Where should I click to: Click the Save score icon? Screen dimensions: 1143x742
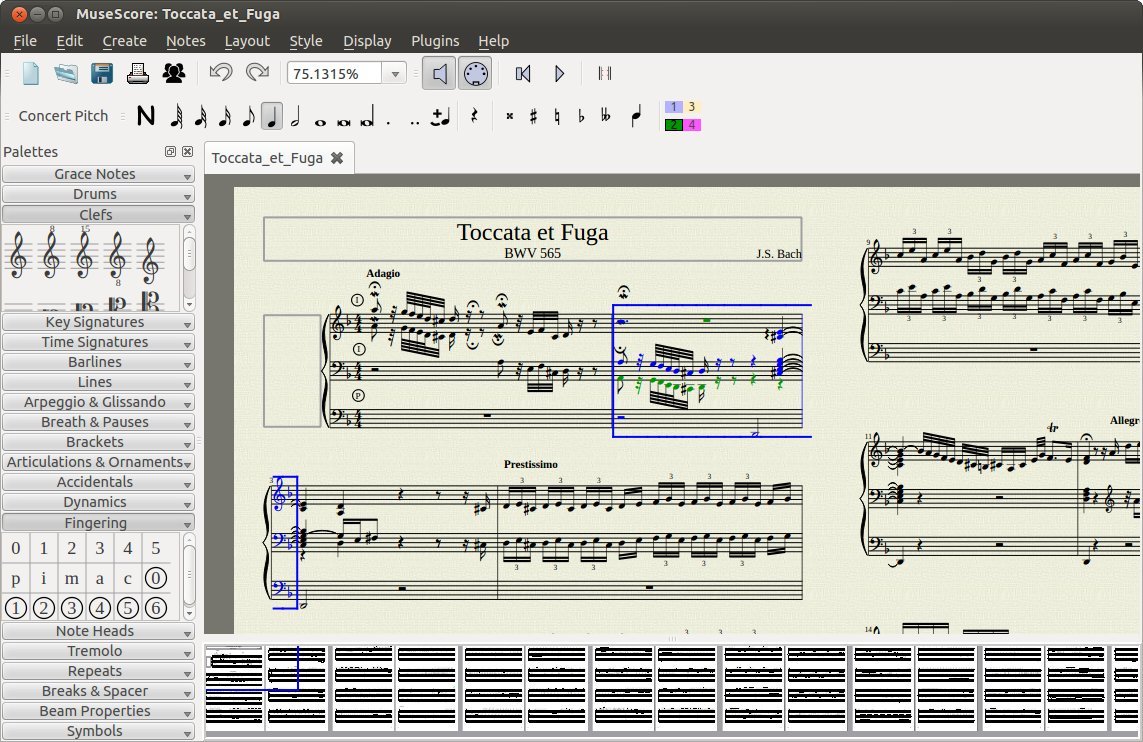(101, 72)
